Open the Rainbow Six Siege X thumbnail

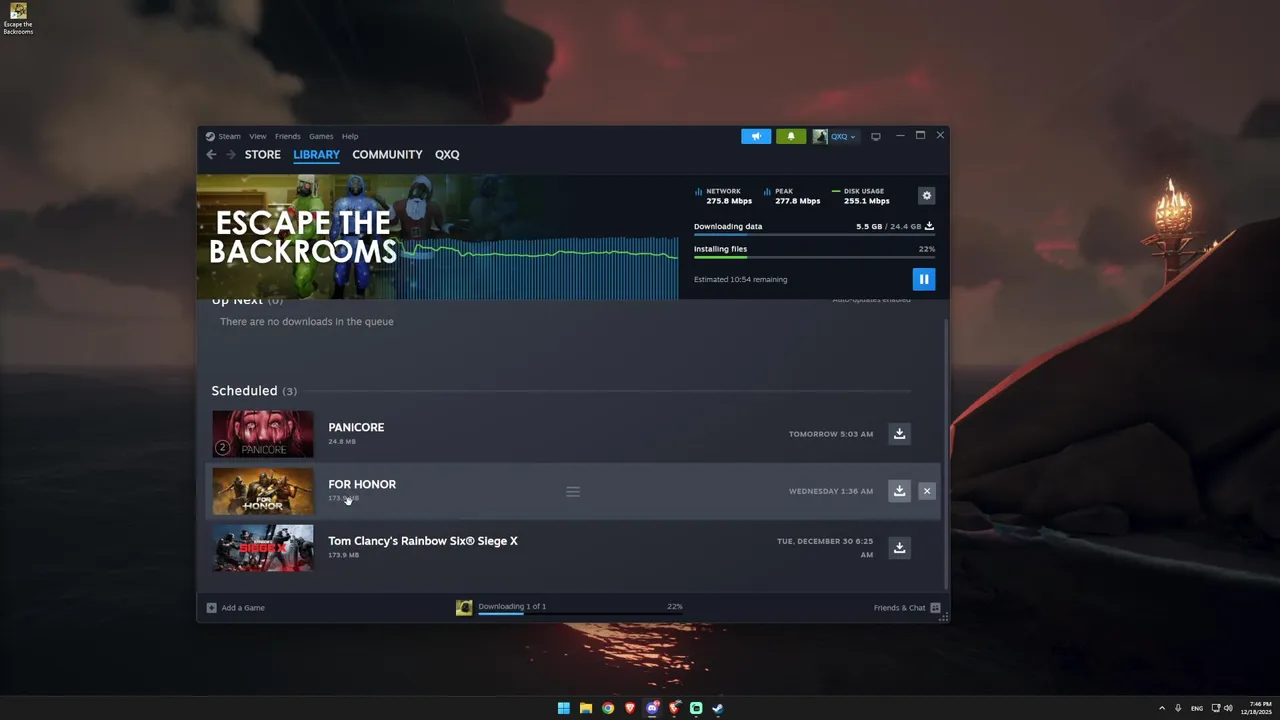tap(262, 548)
